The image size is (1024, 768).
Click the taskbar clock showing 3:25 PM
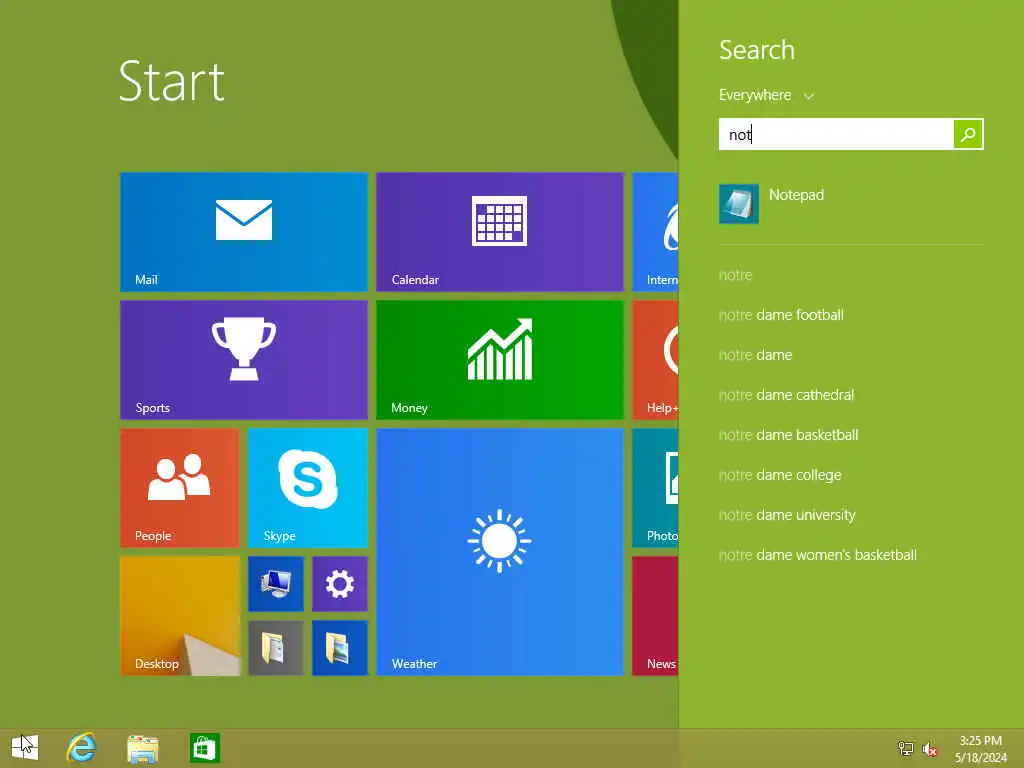[x=980, y=748]
